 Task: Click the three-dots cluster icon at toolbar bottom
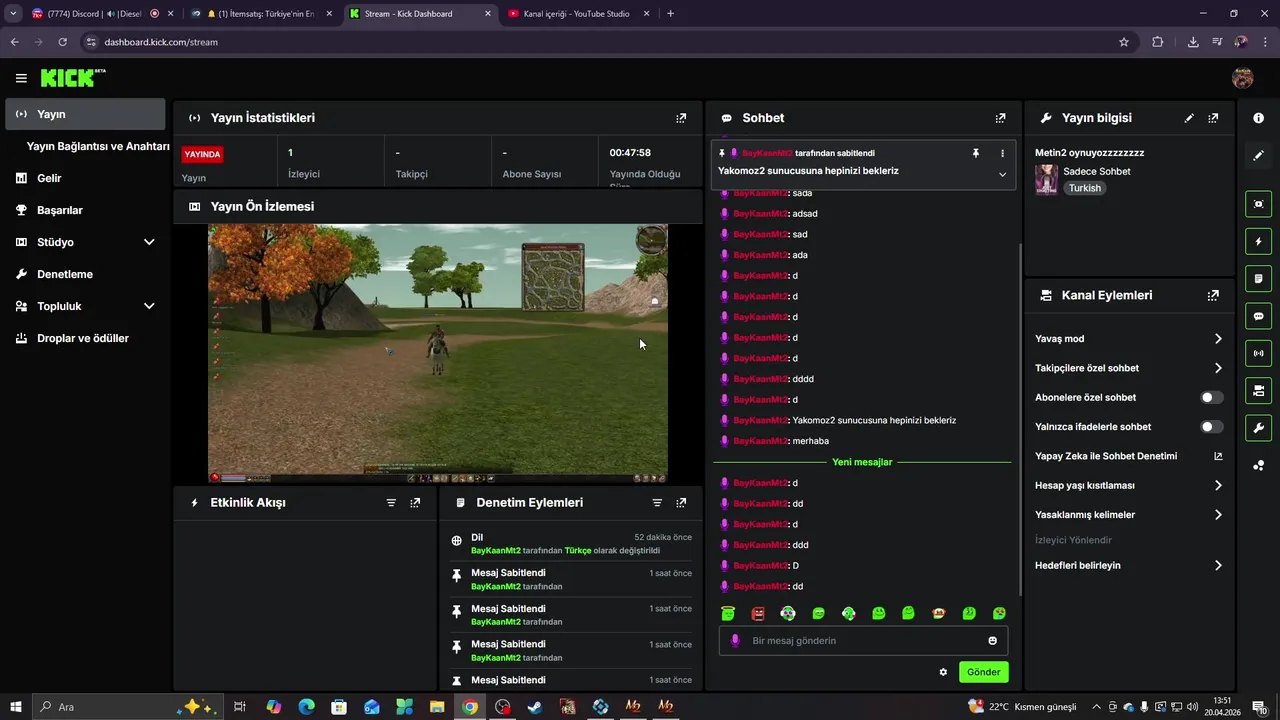pyautogui.click(x=1258, y=465)
